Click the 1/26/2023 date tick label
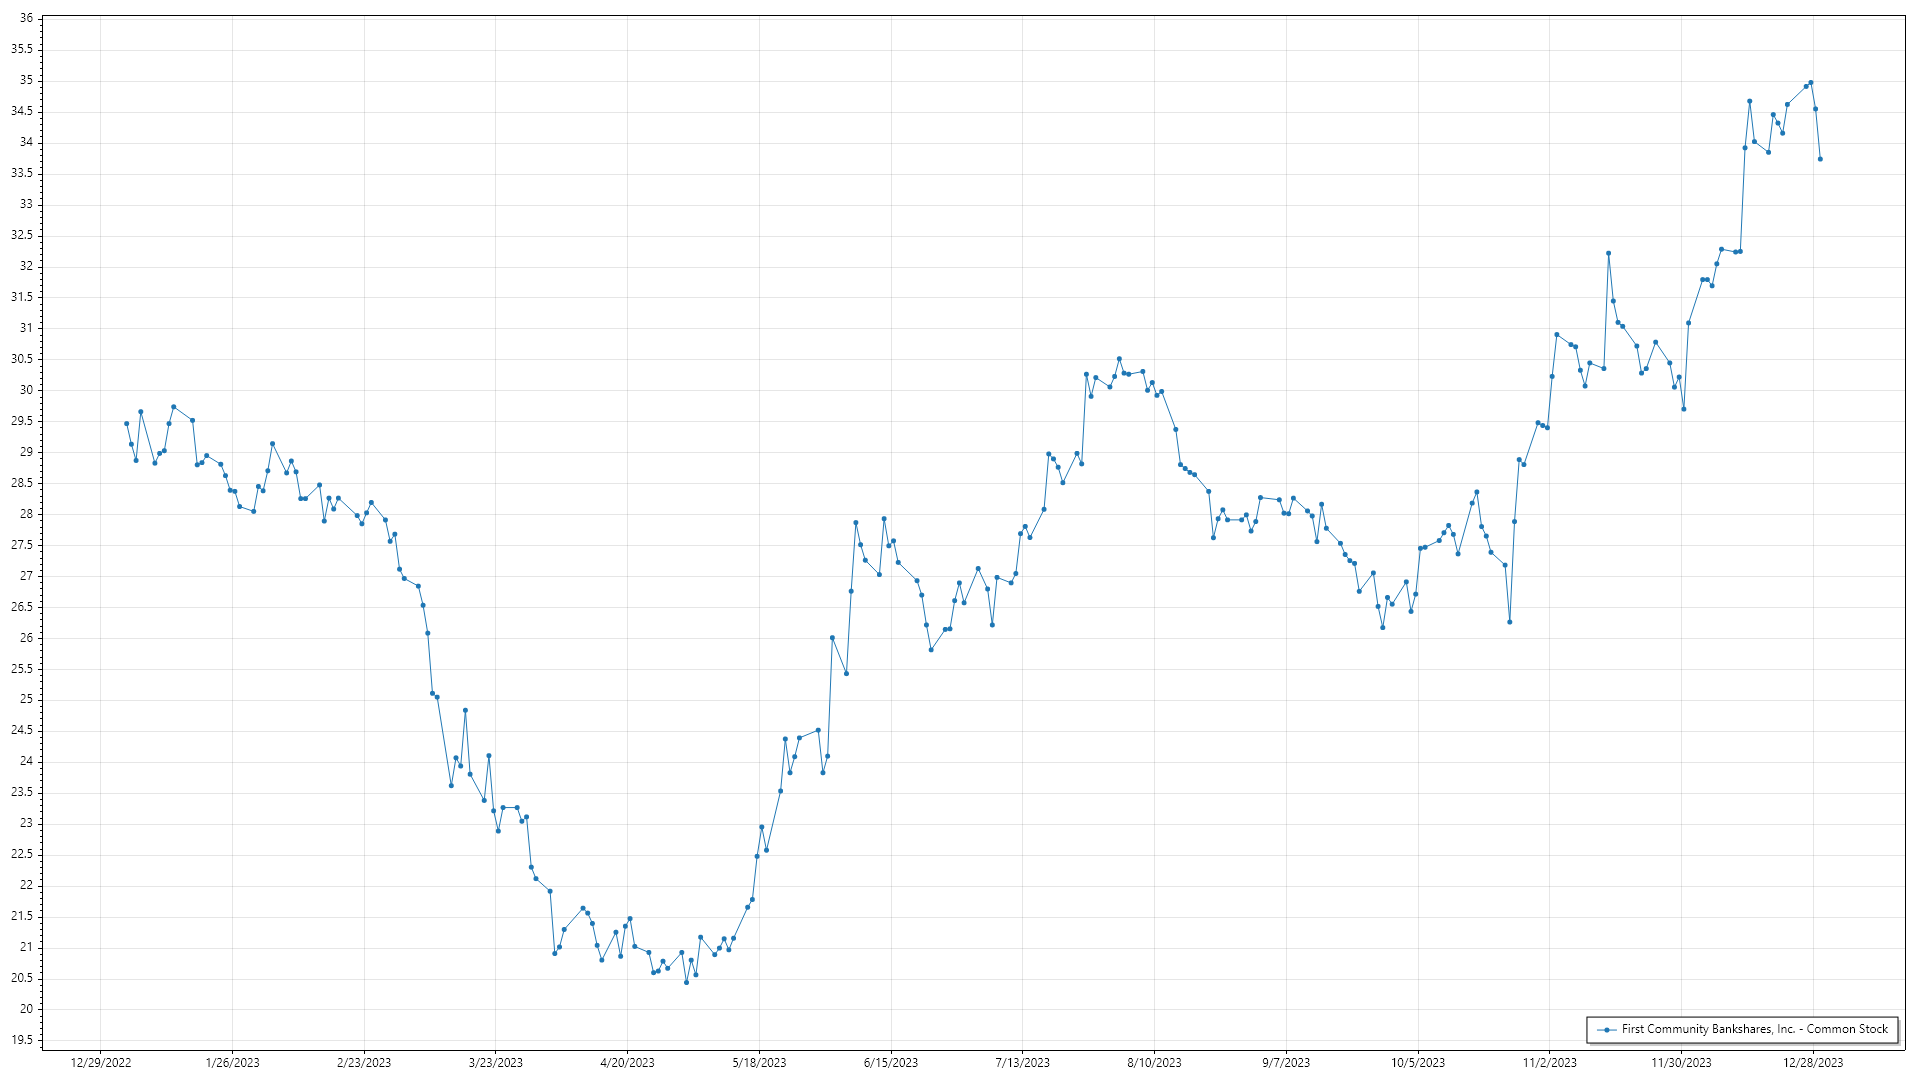The width and height of the screenshot is (1920, 1080). pyautogui.click(x=232, y=1062)
